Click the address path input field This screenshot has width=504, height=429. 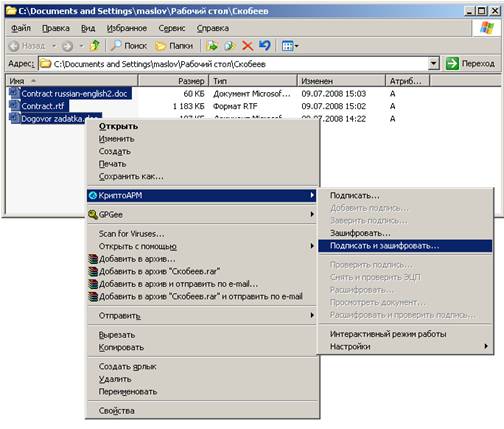point(233,64)
